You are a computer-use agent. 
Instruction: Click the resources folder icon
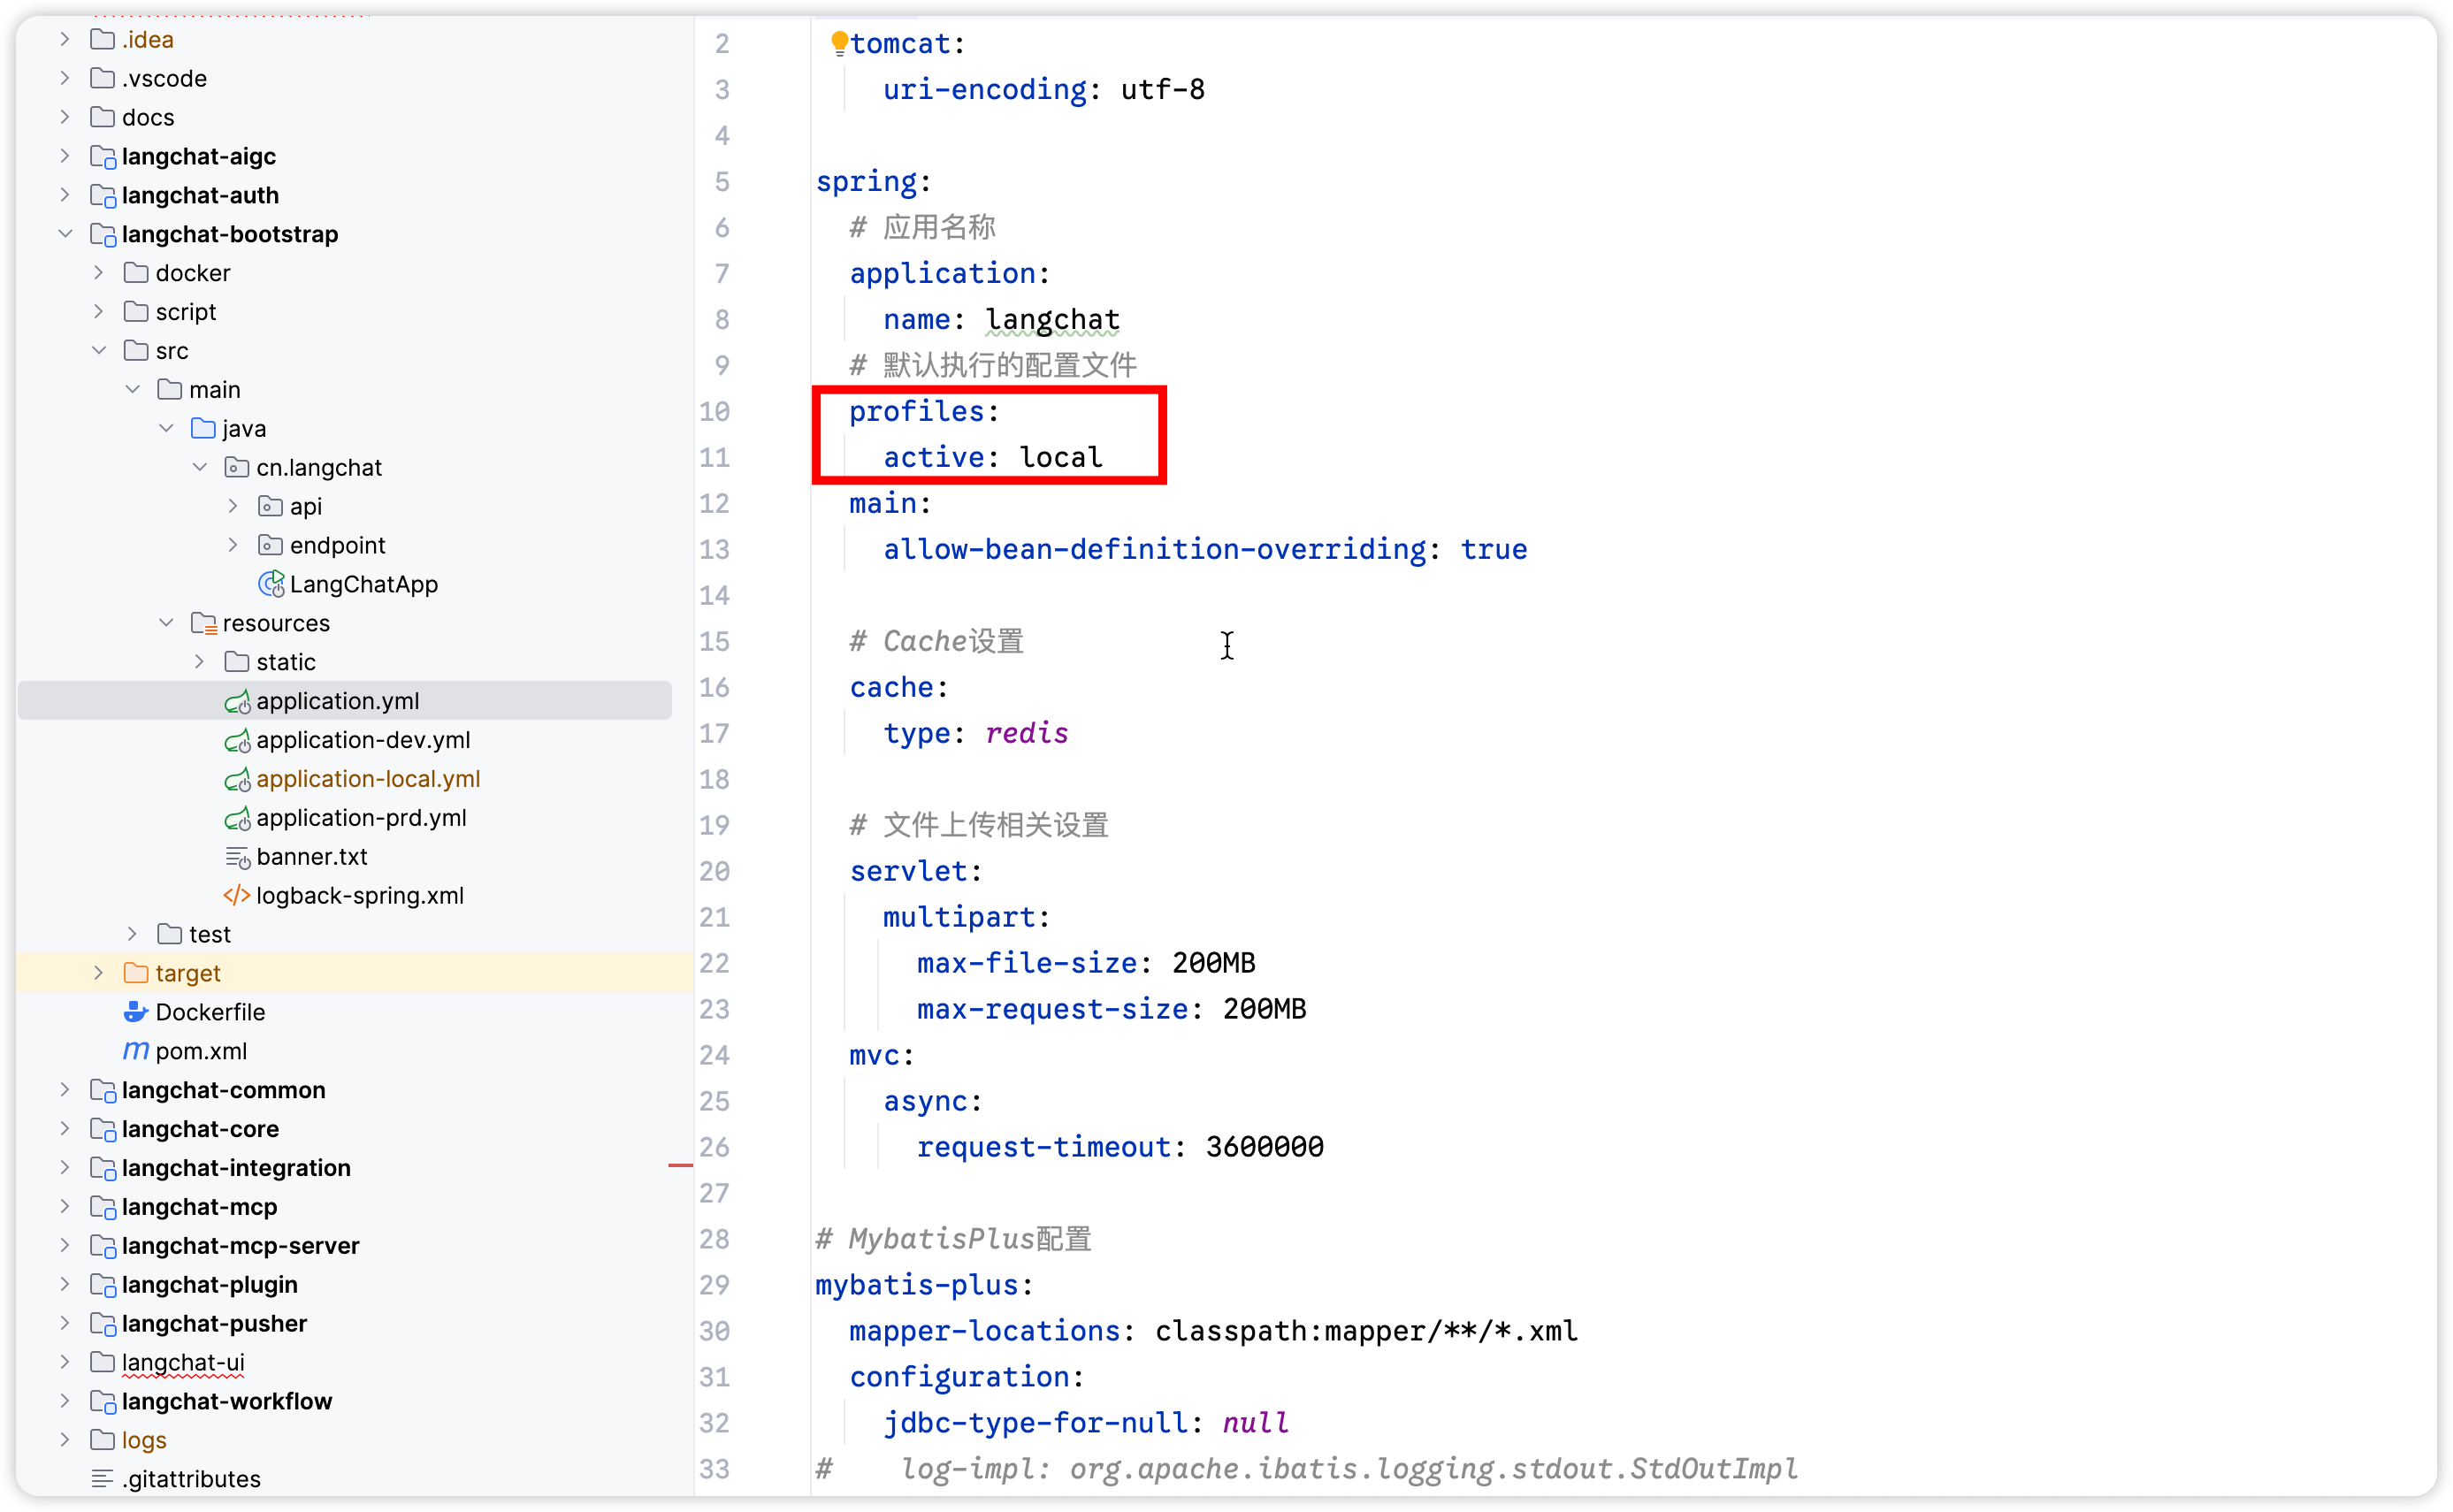(203, 623)
